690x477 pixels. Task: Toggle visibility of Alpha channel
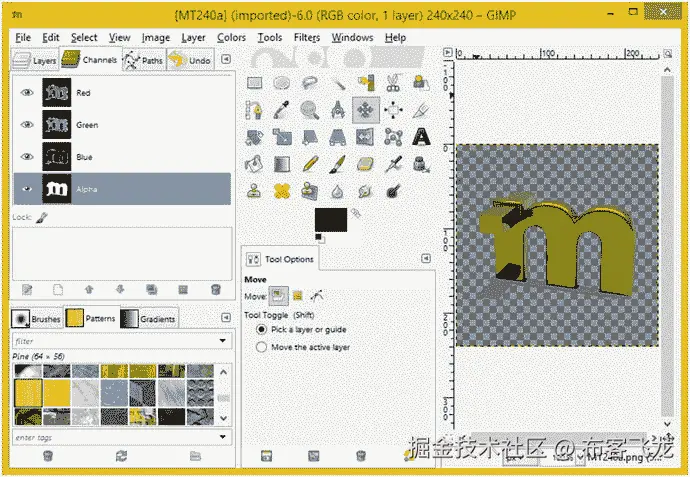27,189
